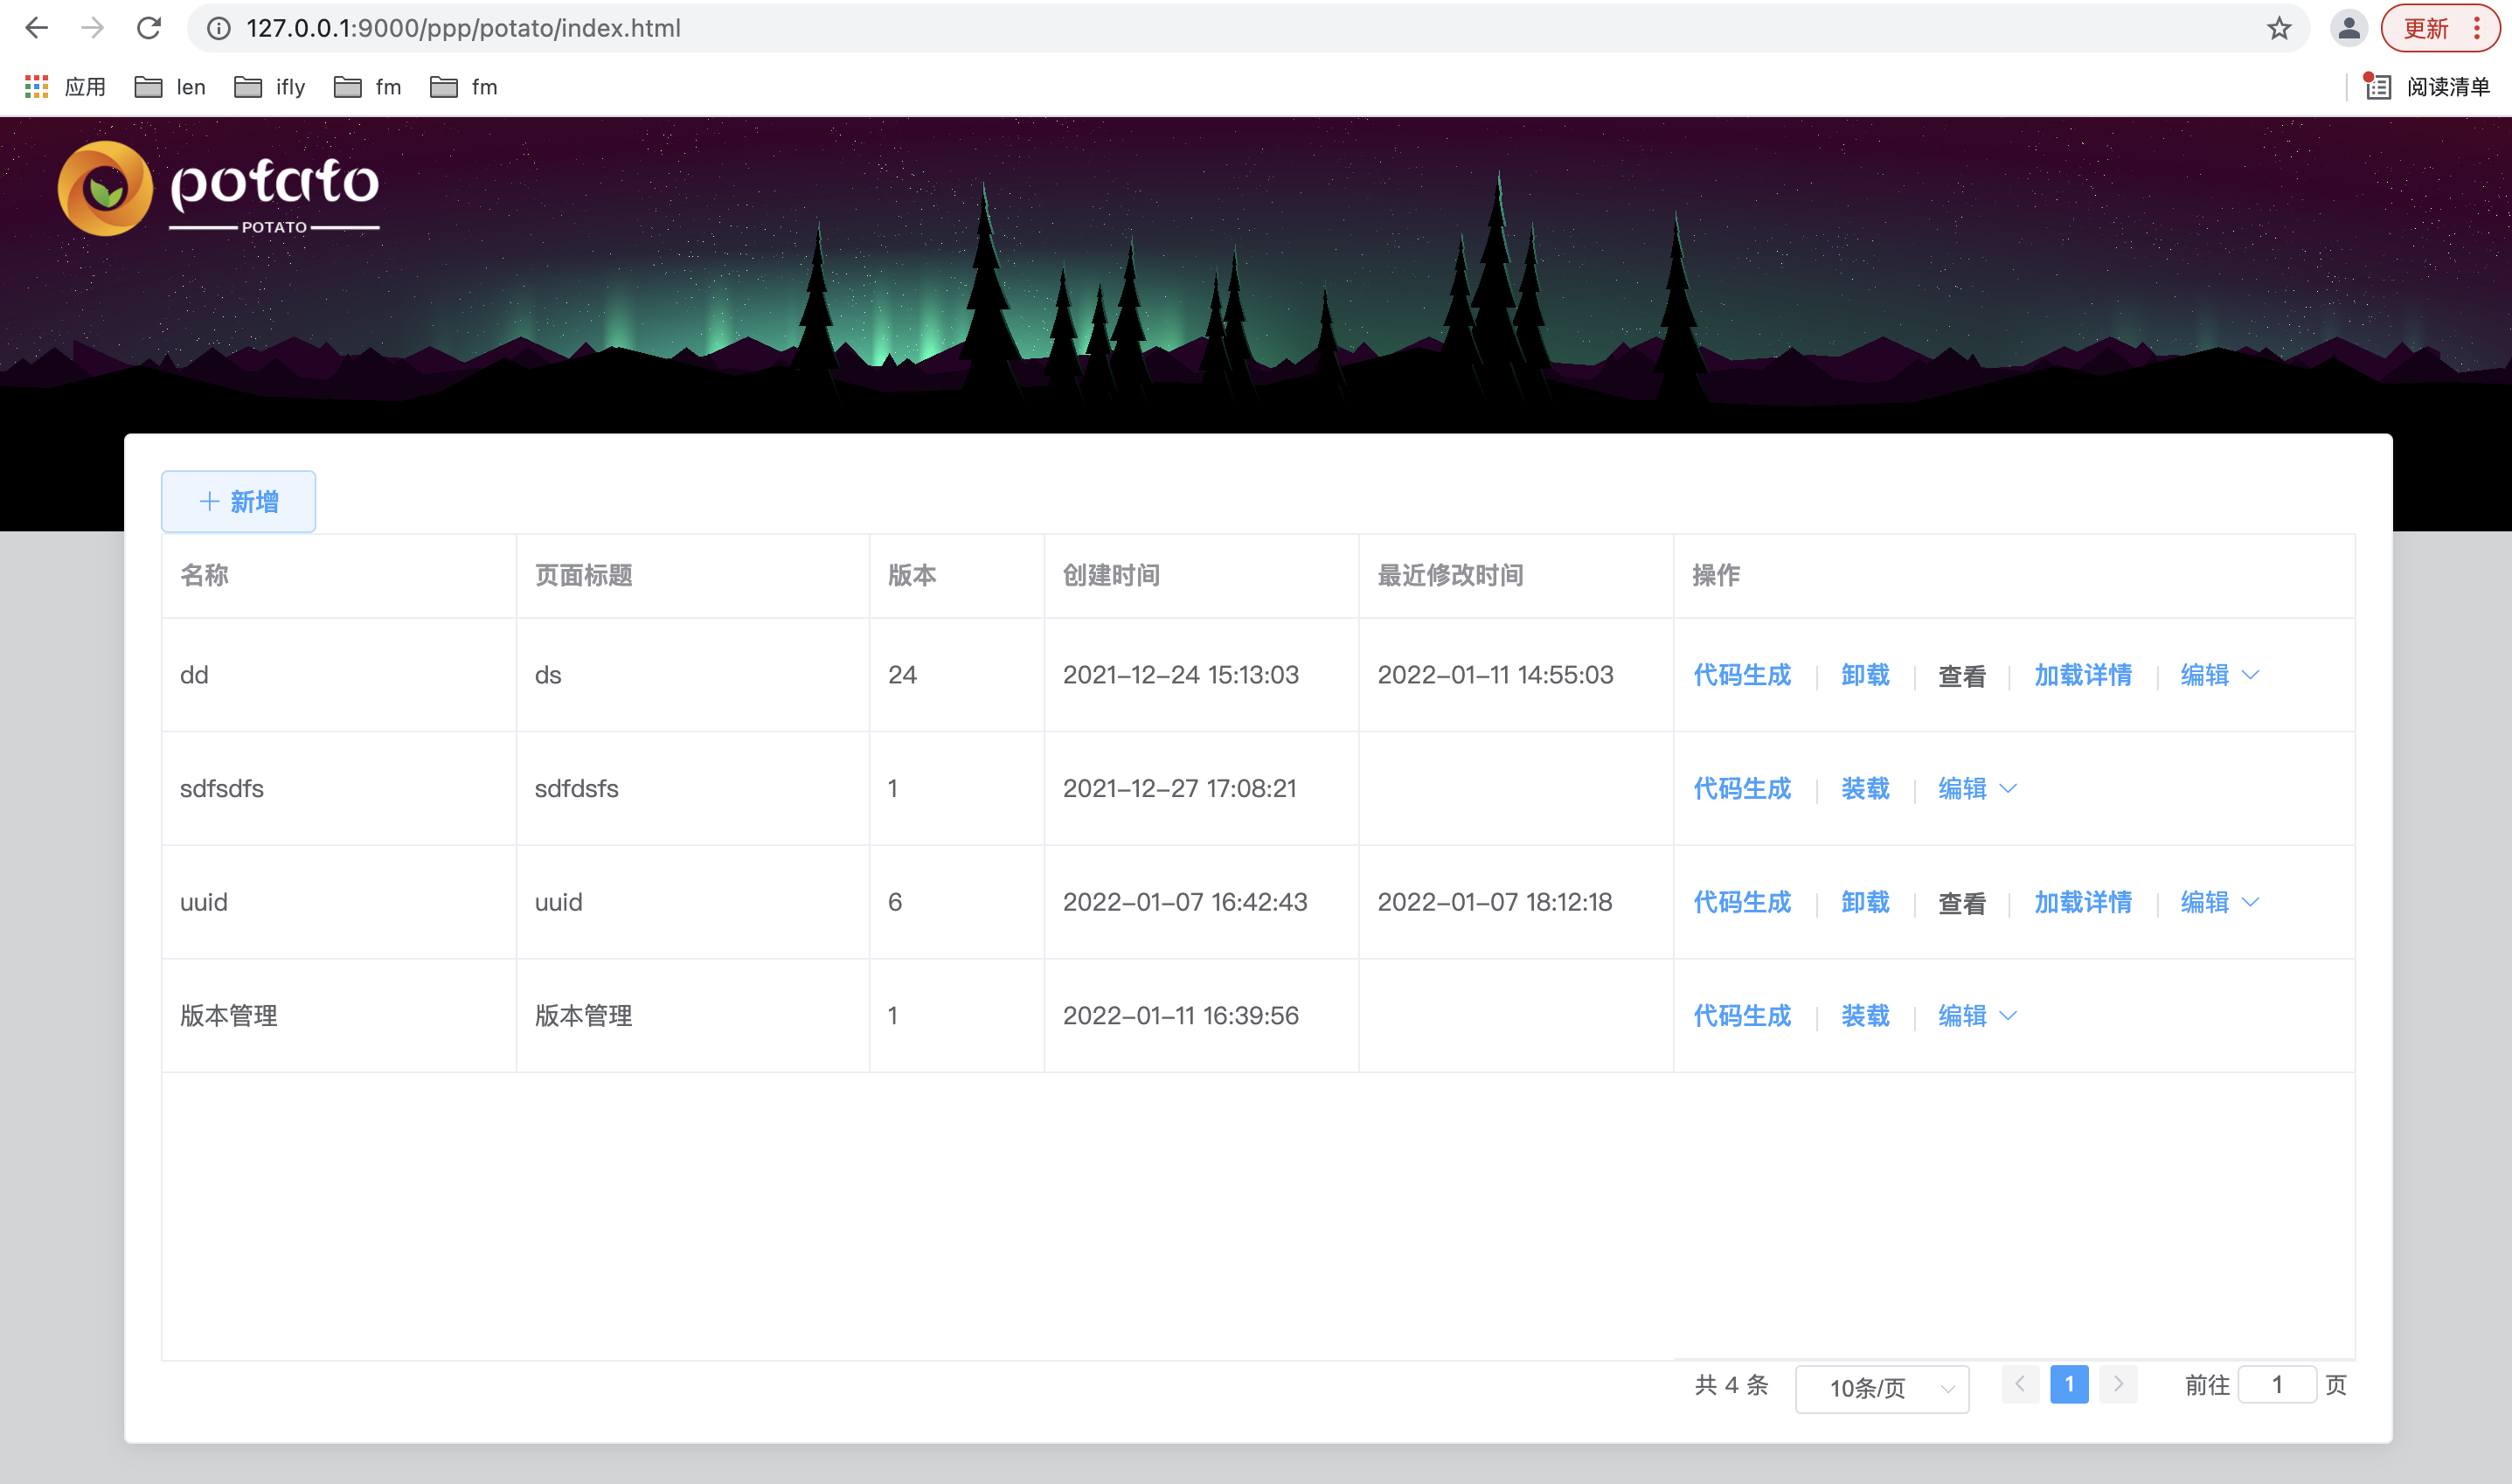Click 代码生成 for the 版本管理 row
This screenshot has width=2512, height=1484.
[x=1741, y=1016]
